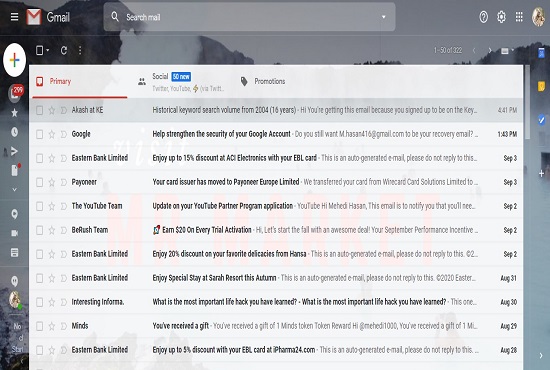This screenshot has height=370, width=550.
Task: Select the Google email checkbox
Action: click(x=40, y=134)
